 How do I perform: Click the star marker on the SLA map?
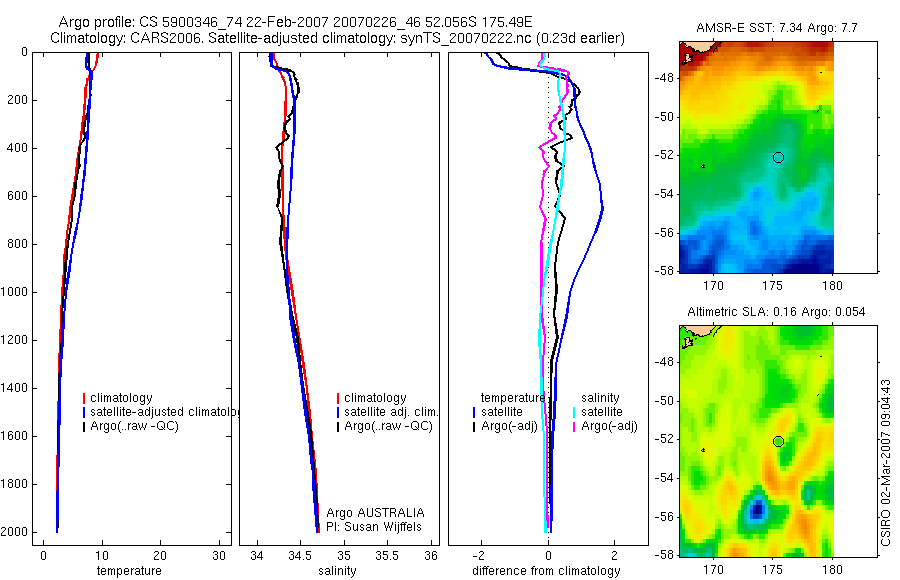click(x=703, y=450)
